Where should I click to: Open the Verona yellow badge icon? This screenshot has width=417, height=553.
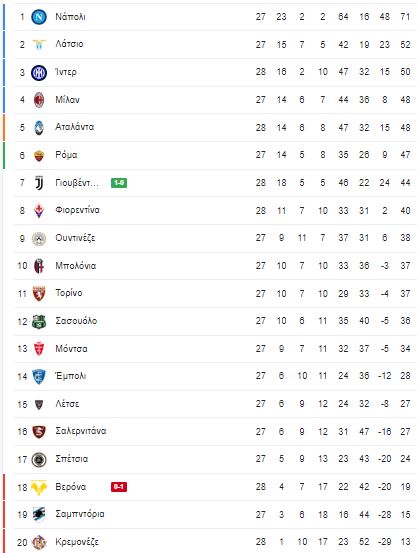39,487
